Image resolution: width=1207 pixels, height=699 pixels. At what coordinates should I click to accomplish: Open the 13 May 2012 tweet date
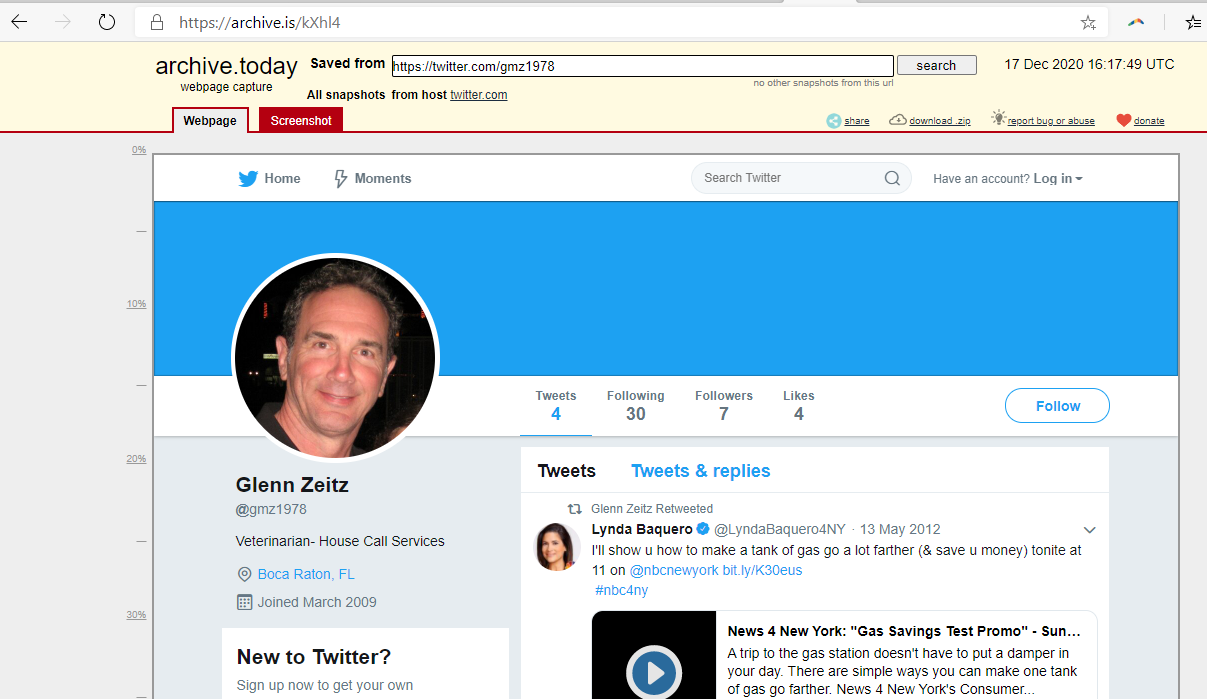click(x=900, y=529)
